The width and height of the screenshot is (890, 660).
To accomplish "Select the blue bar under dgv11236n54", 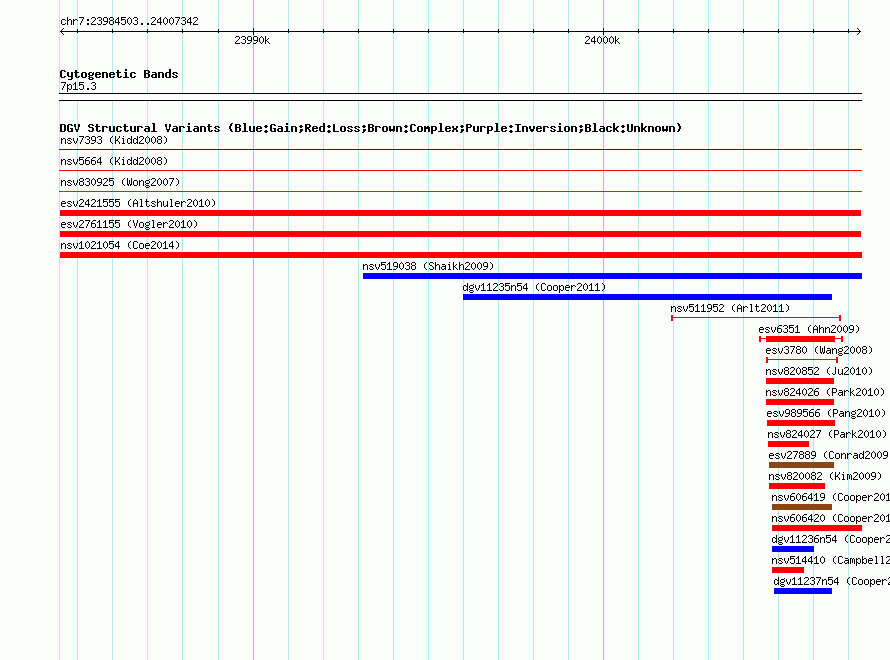I will [x=793, y=549].
